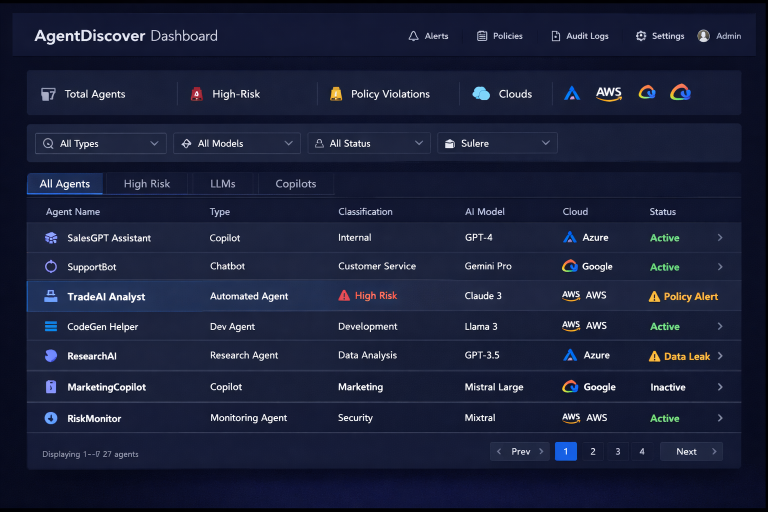Open Settings via the gear icon
The image size is (768, 512).
click(641, 36)
